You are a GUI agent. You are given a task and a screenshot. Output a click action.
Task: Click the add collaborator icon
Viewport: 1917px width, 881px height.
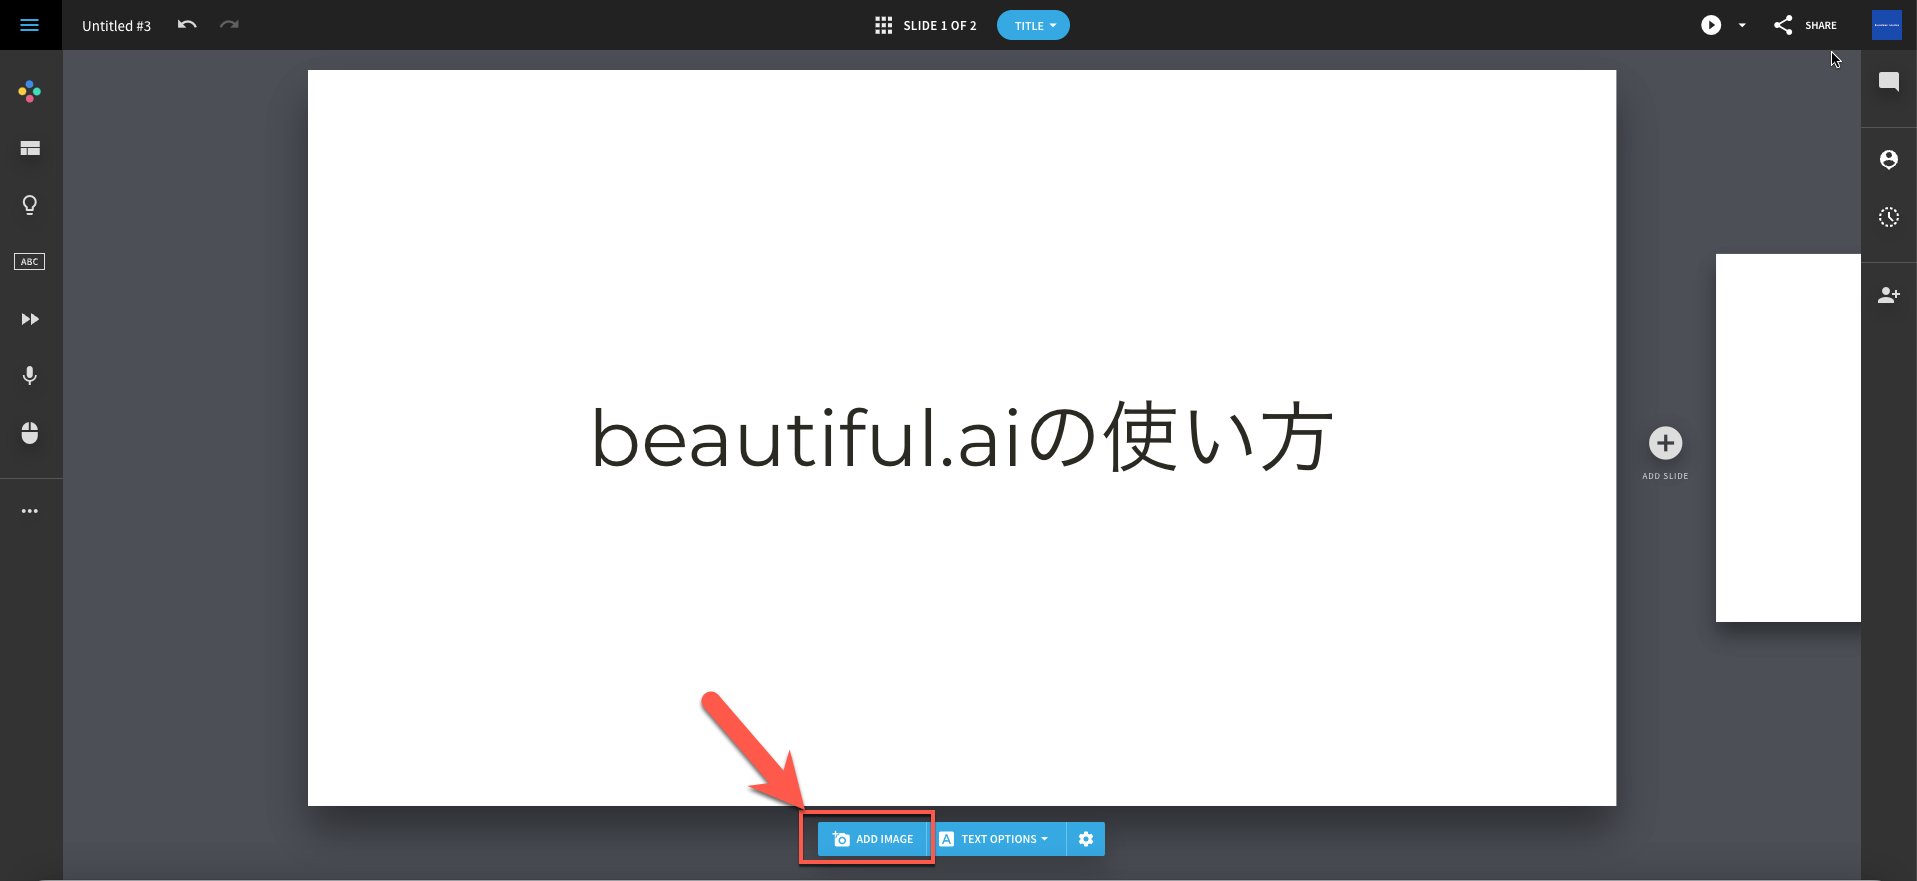(1888, 295)
